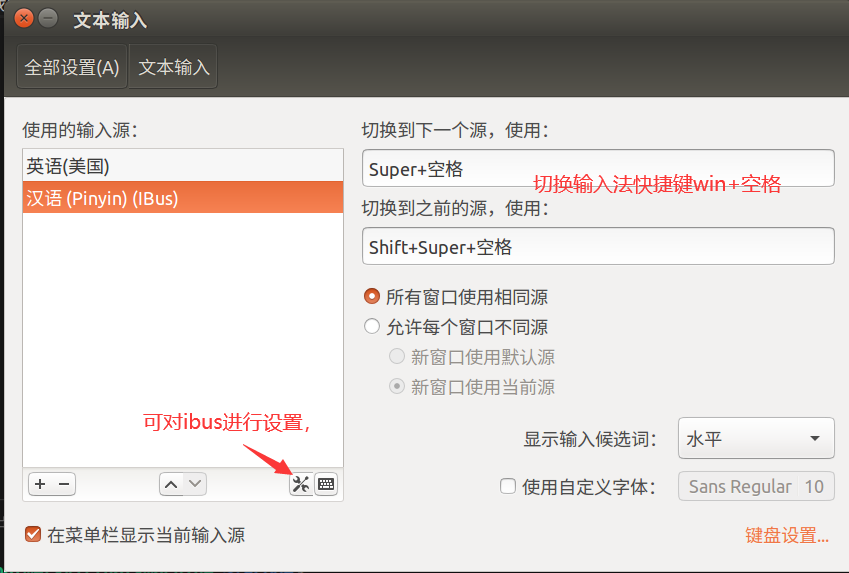Click Shift+Super+空格 shortcut field
The image size is (849, 573).
click(598, 246)
